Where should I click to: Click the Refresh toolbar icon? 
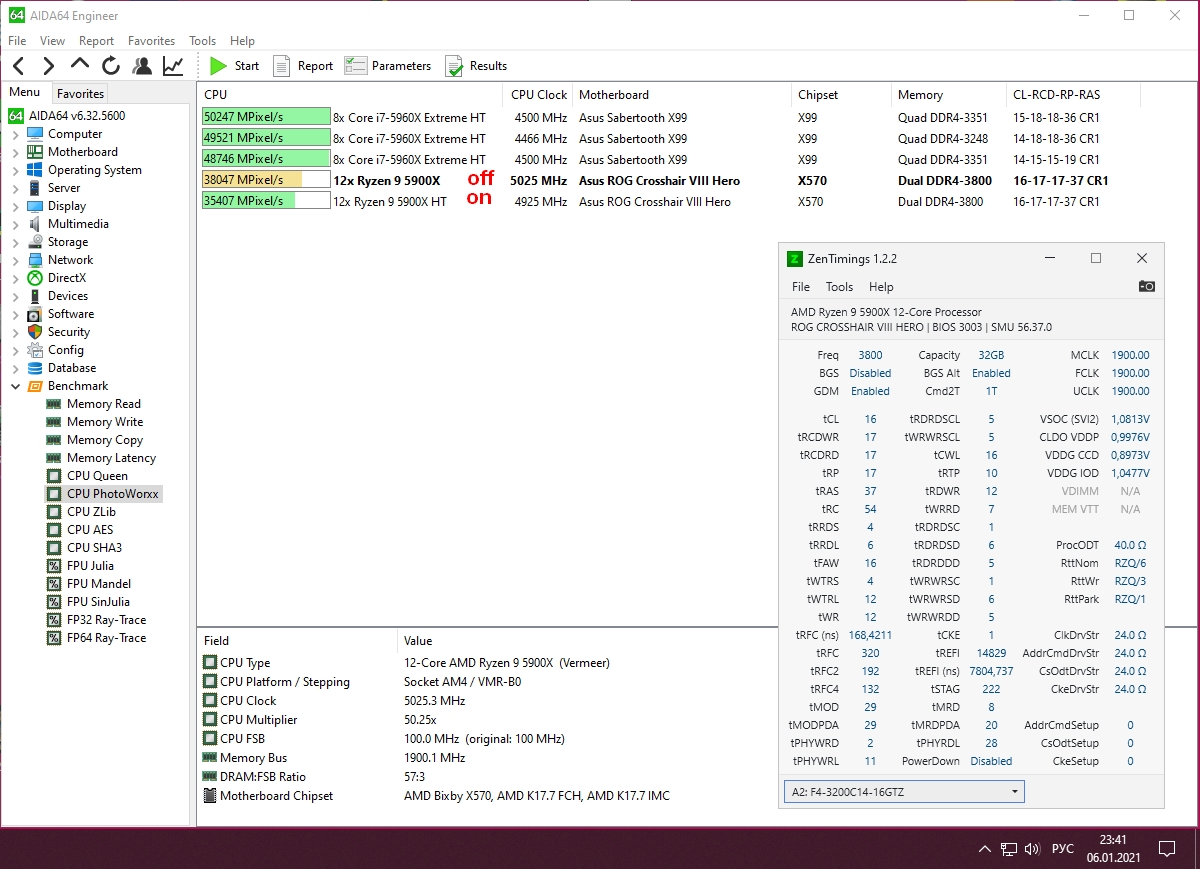coord(111,66)
